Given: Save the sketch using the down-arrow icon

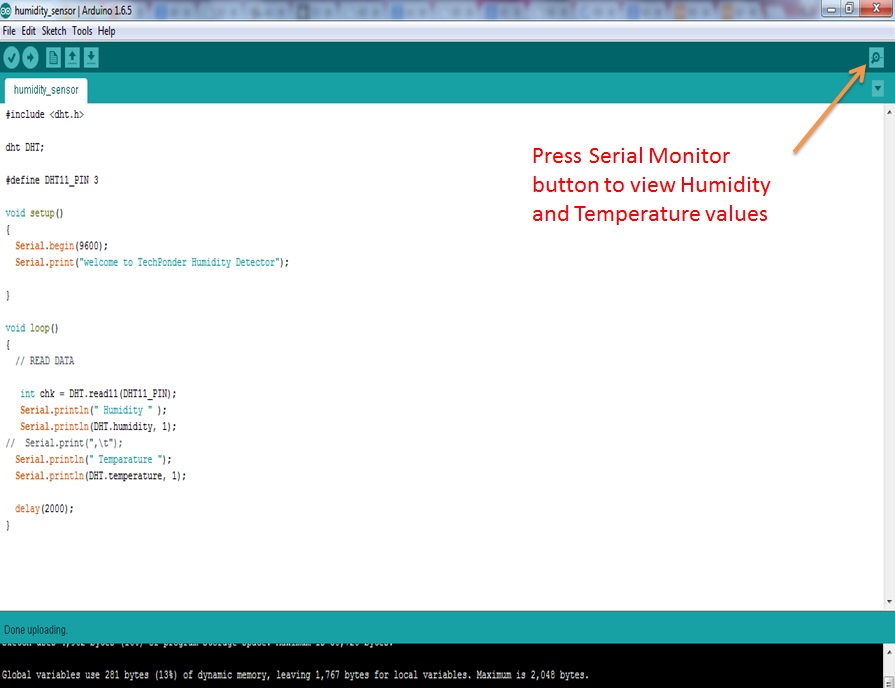Looking at the screenshot, I should [x=91, y=58].
